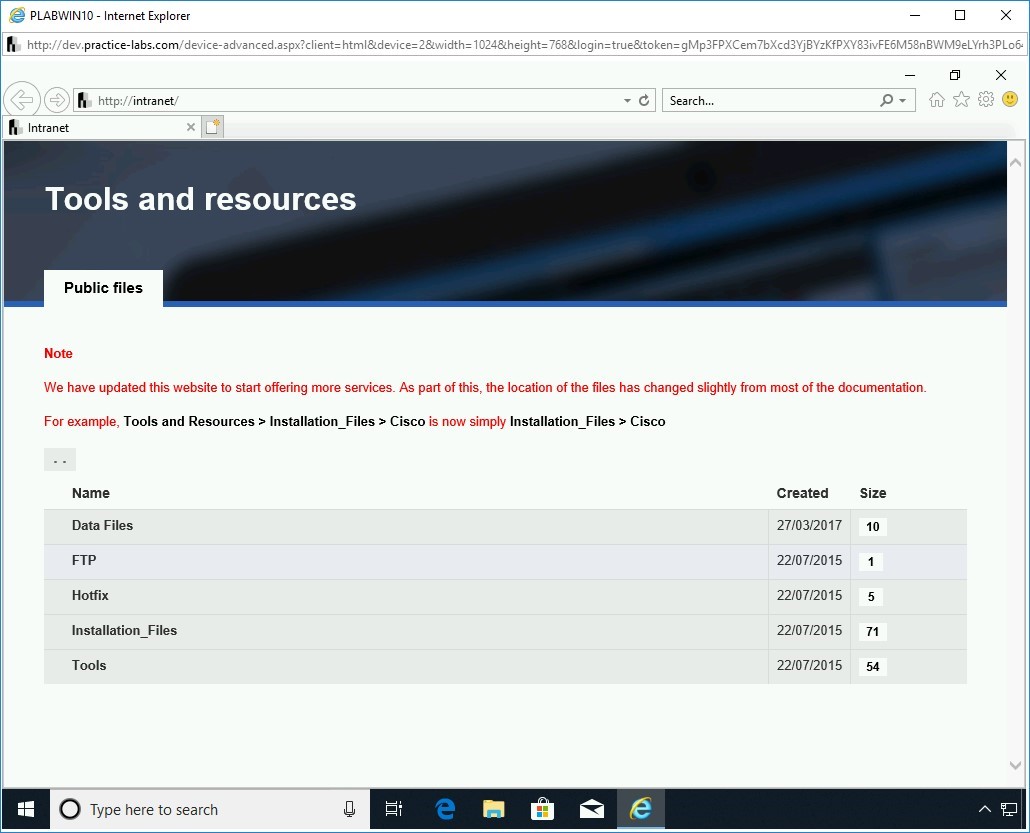1030x833 pixels.
Task: Open Task View from the taskbar
Action: pyautogui.click(x=393, y=809)
